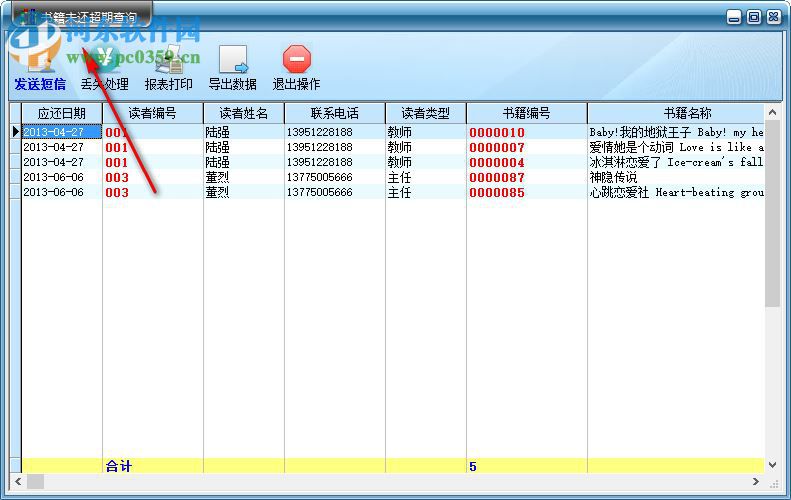The image size is (791, 500).
Task: Click the horizontal scrollbar left arrow
Action: pyautogui.click(x=18, y=481)
